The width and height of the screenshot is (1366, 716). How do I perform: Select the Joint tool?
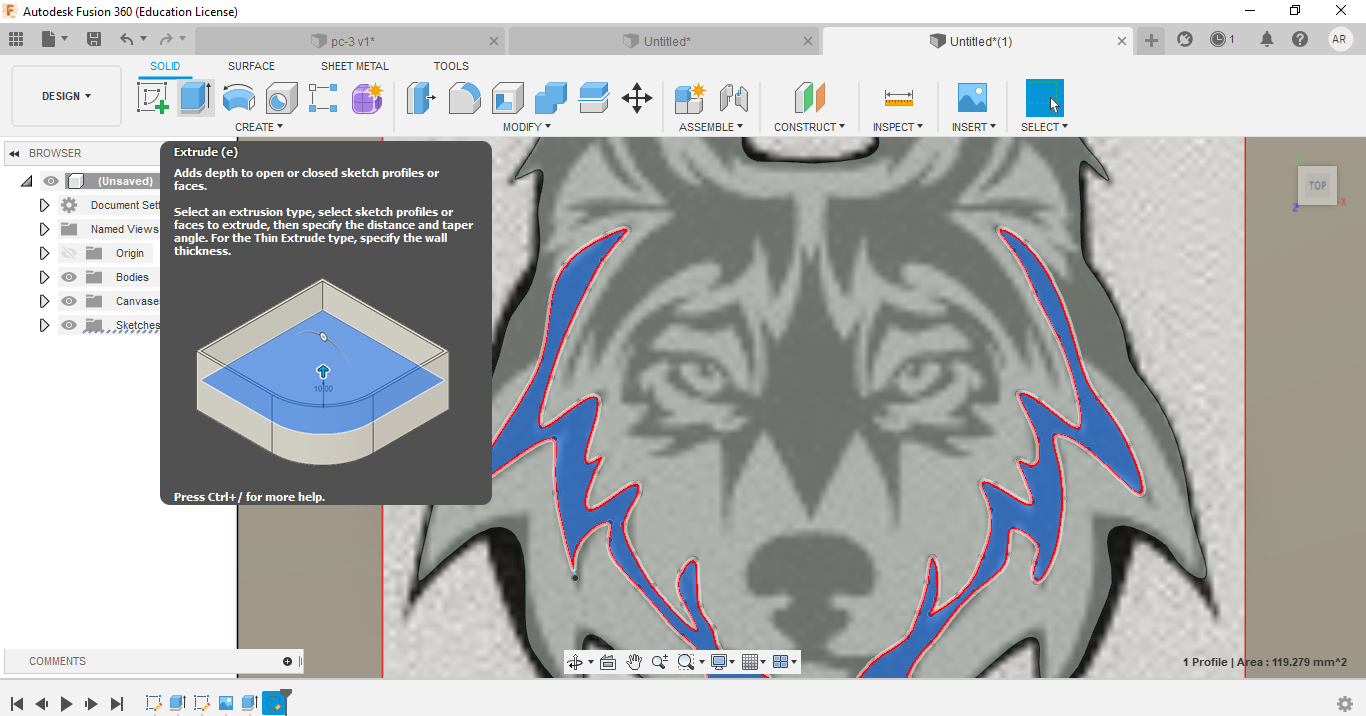coord(734,98)
